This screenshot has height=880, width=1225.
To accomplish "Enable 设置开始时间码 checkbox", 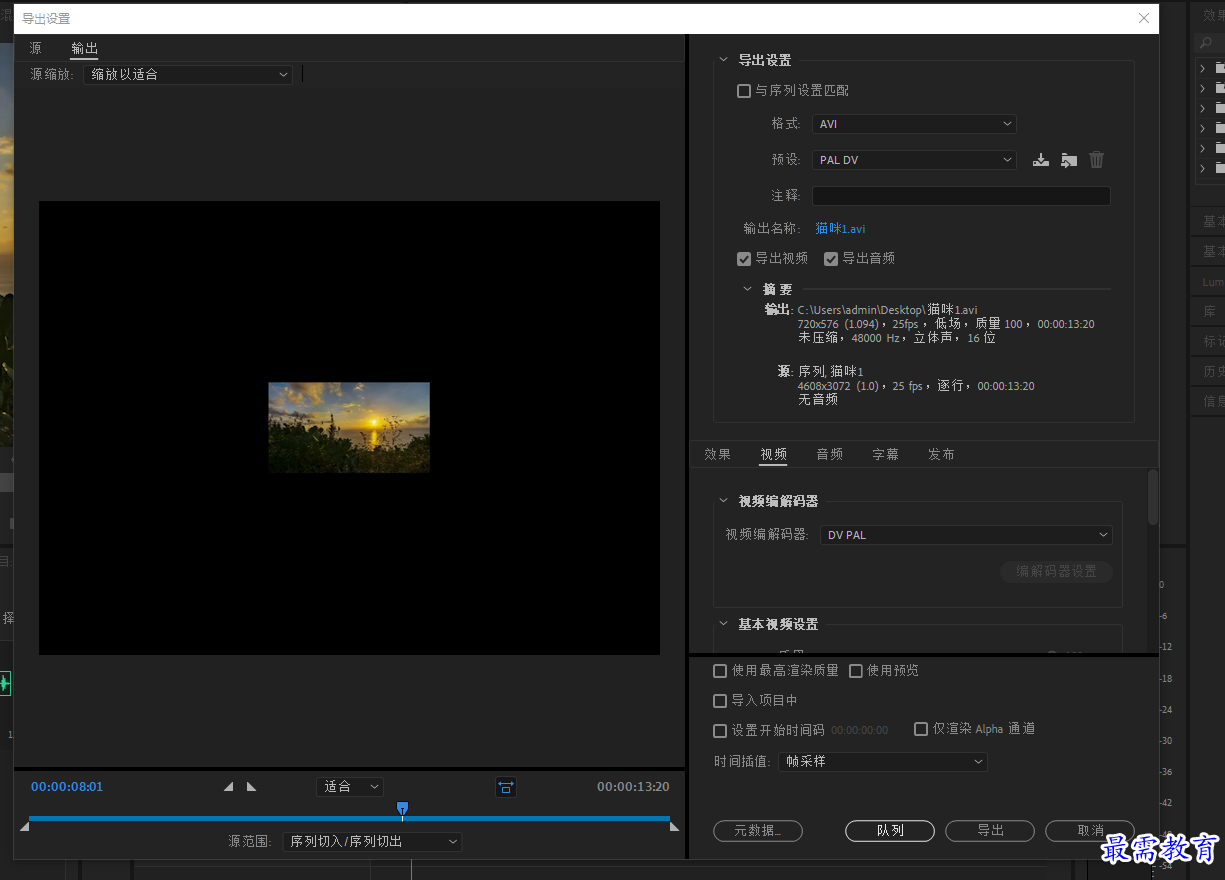I will pyautogui.click(x=720, y=731).
